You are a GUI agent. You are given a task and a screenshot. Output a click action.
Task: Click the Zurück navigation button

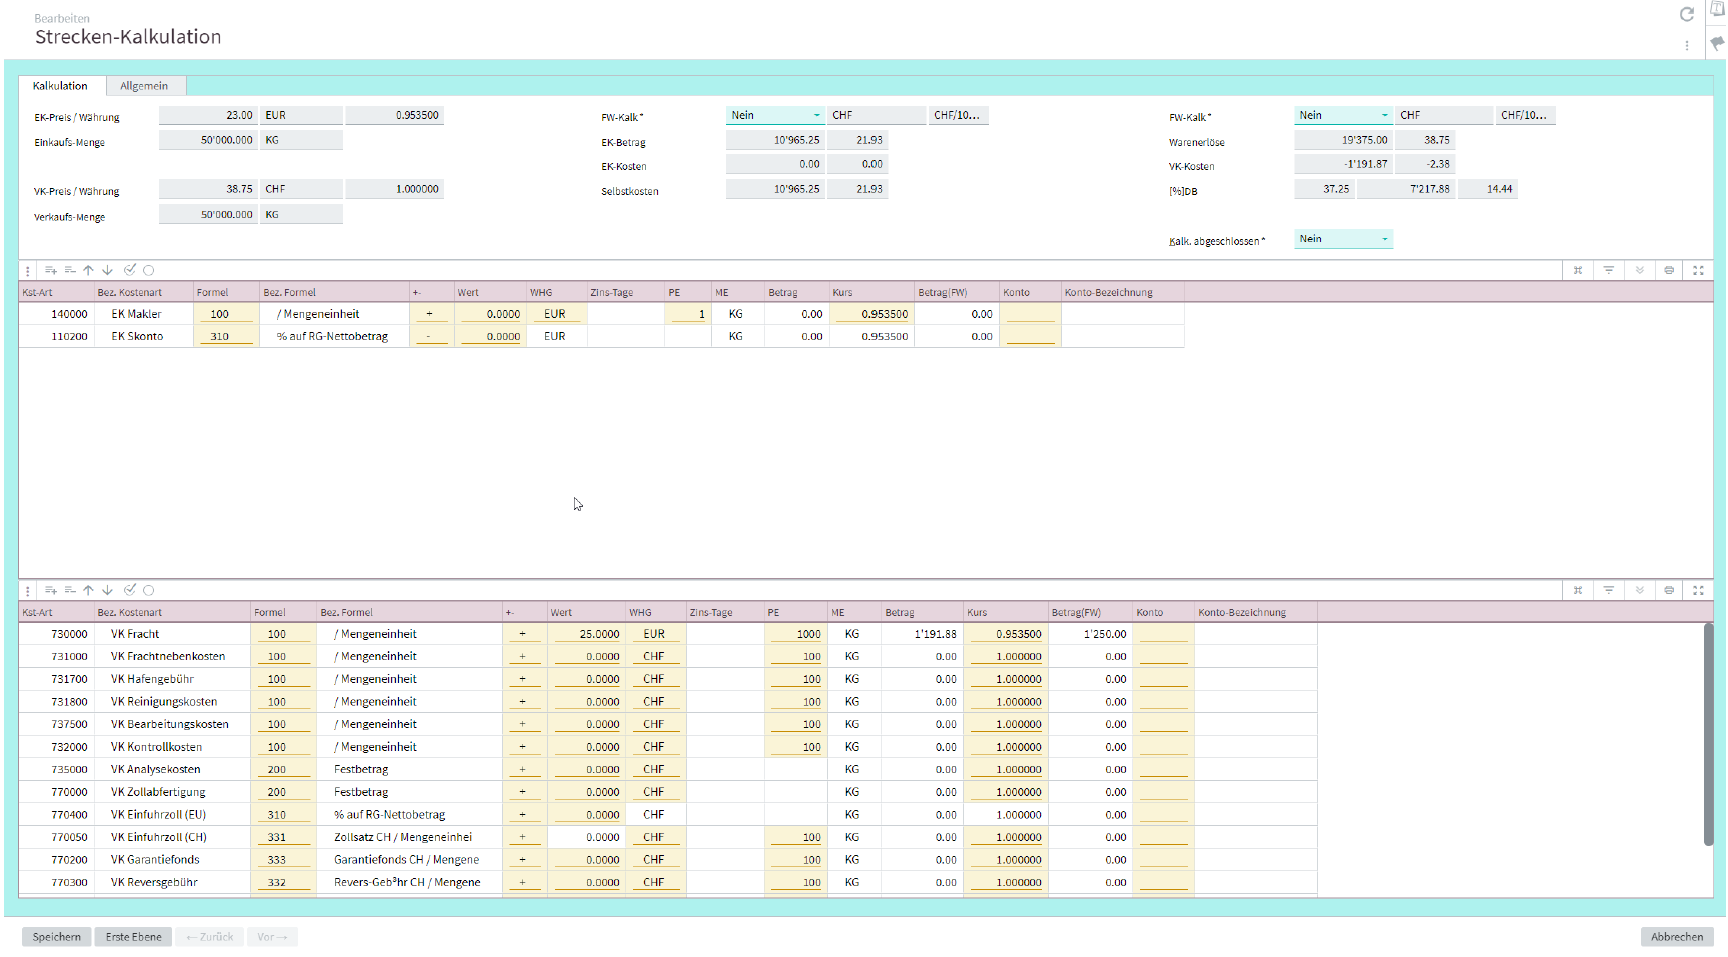pyautogui.click(x=209, y=937)
